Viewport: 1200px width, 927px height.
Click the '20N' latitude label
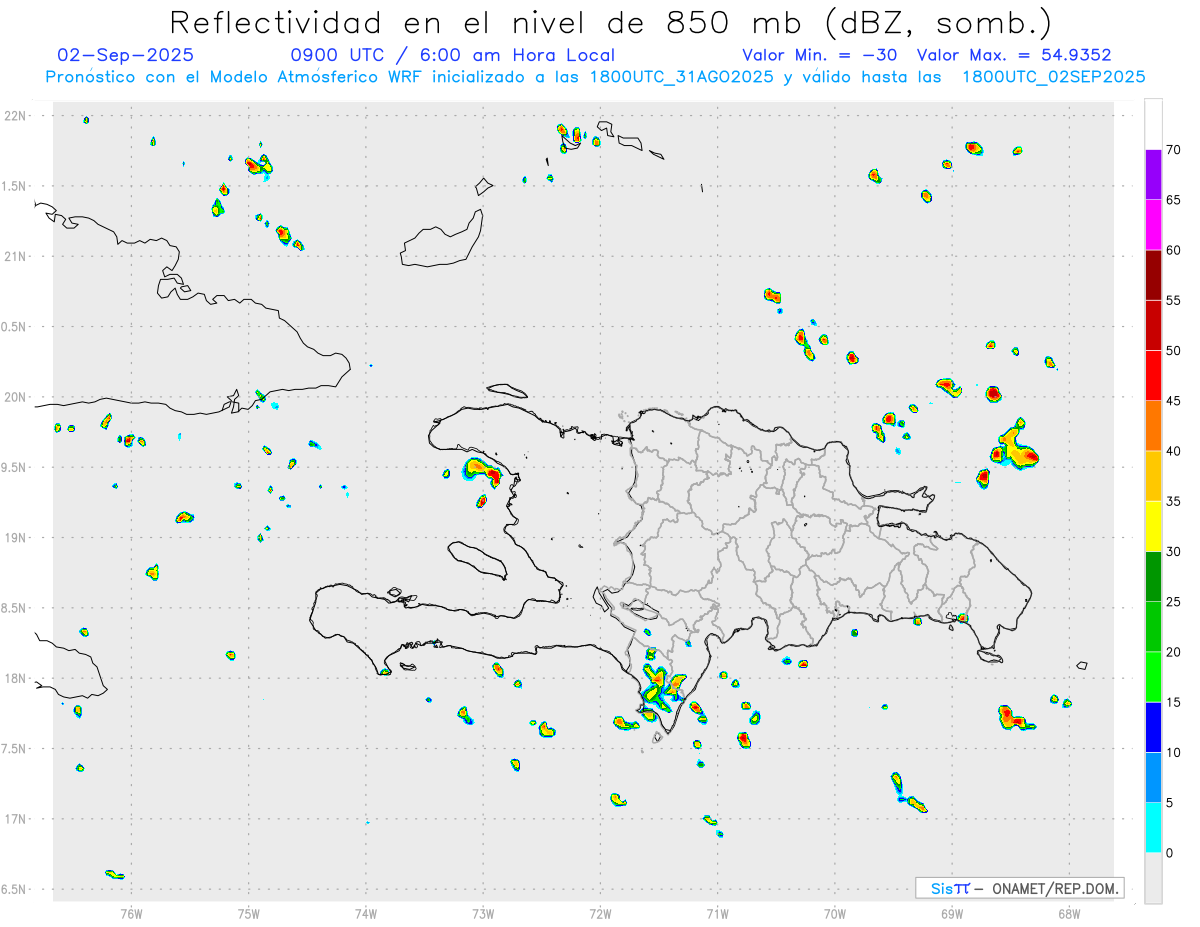pyautogui.click(x=14, y=397)
